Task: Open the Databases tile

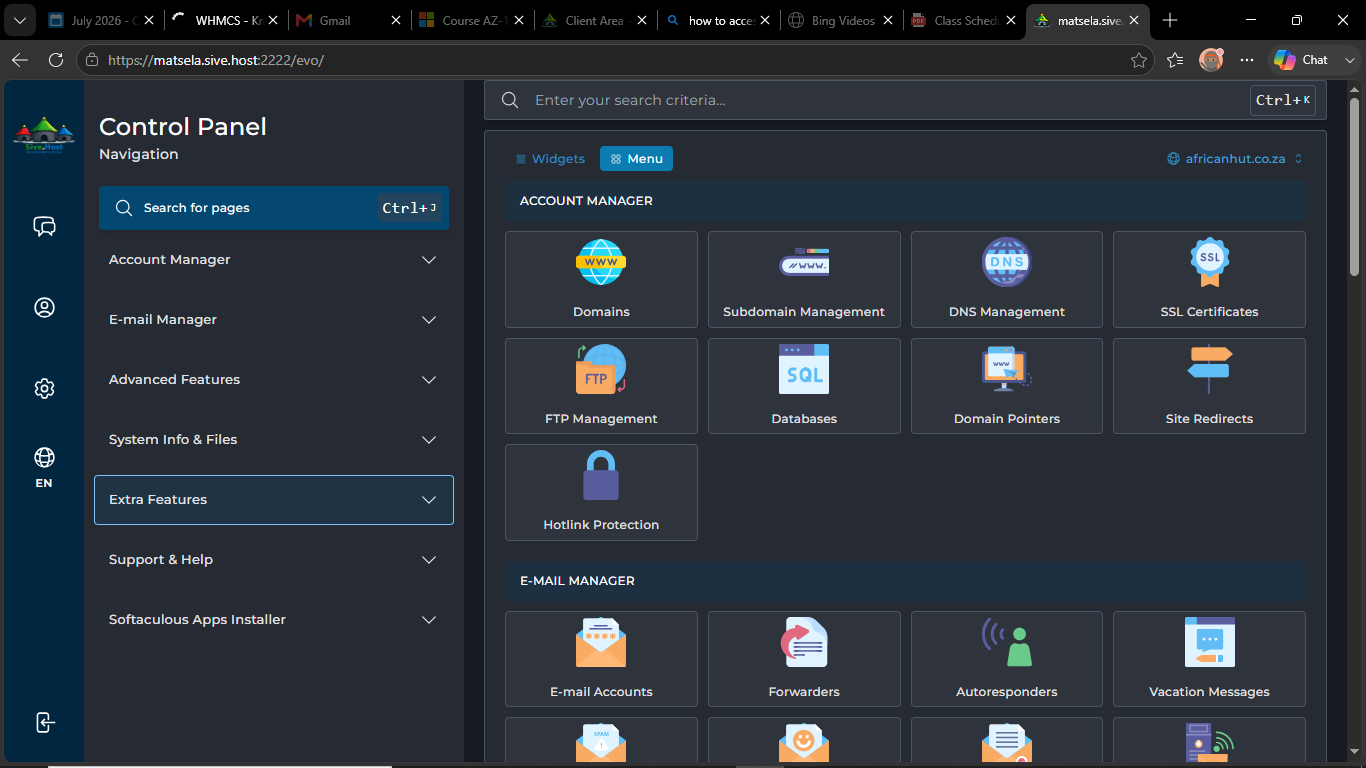Action: pos(804,386)
